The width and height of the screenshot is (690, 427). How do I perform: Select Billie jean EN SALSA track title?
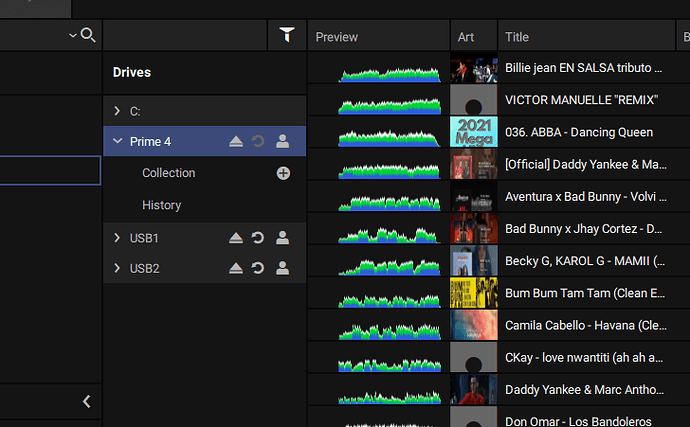pyautogui.click(x=584, y=68)
